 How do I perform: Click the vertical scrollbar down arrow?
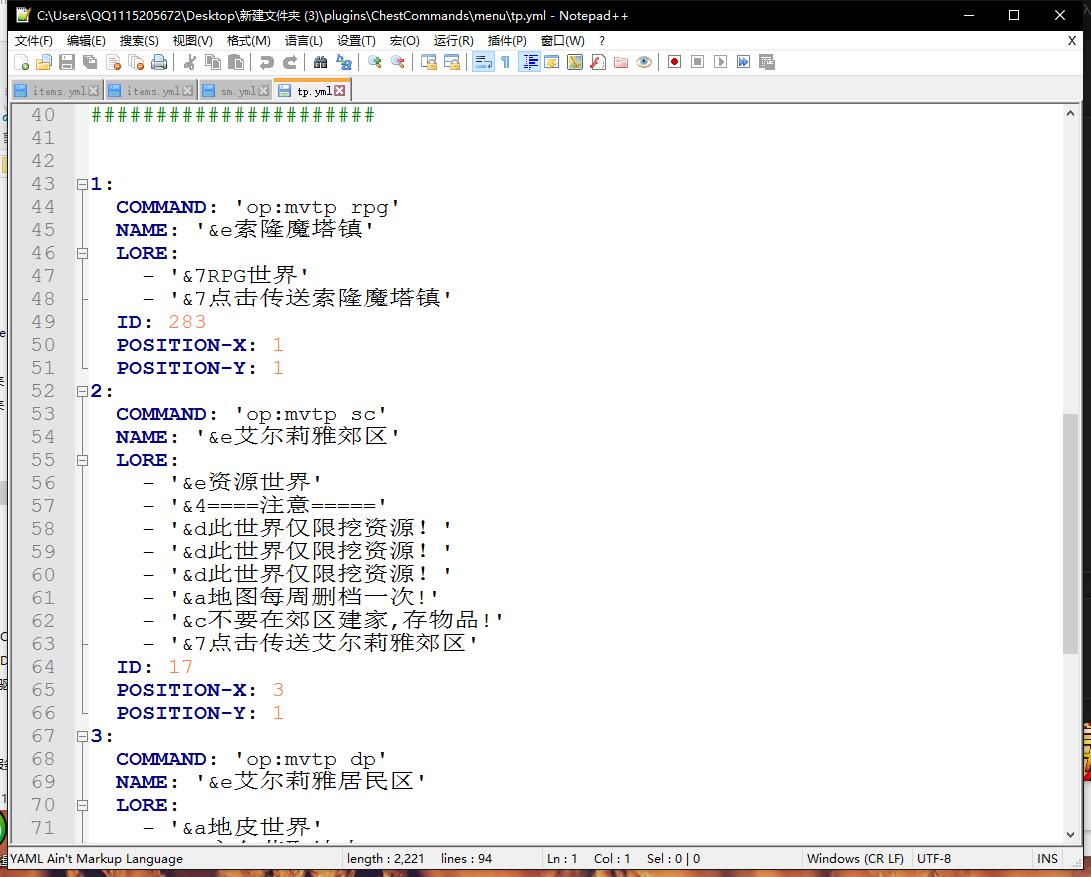click(x=1070, y=834)
